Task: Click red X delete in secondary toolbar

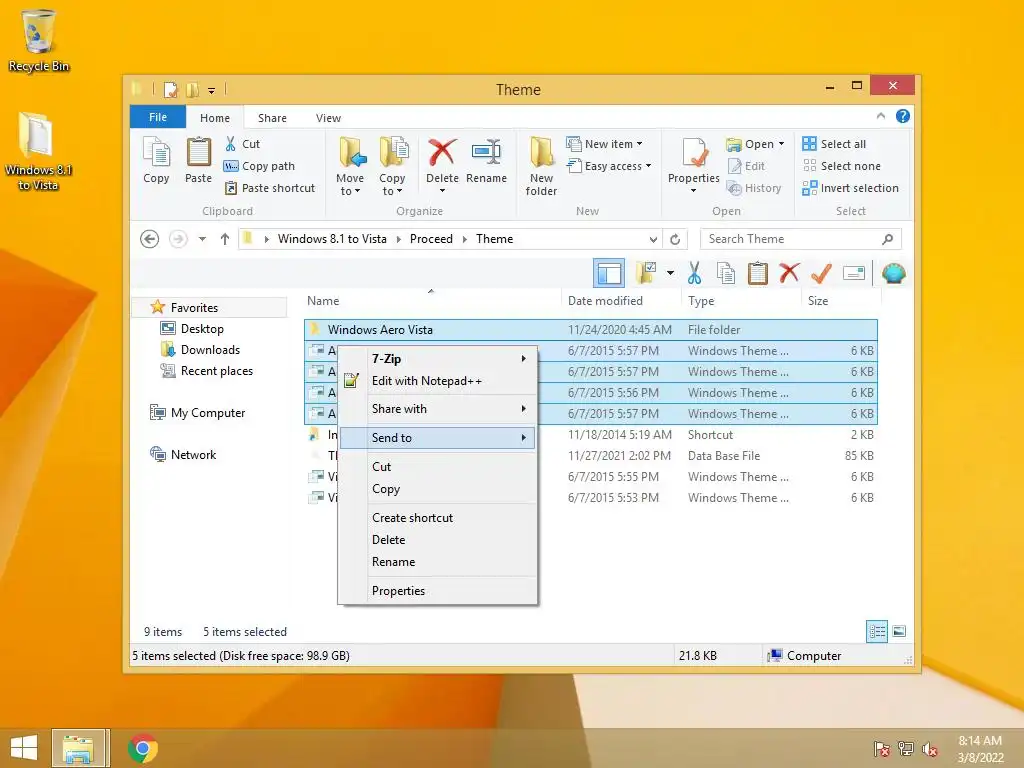Action: 790,272
